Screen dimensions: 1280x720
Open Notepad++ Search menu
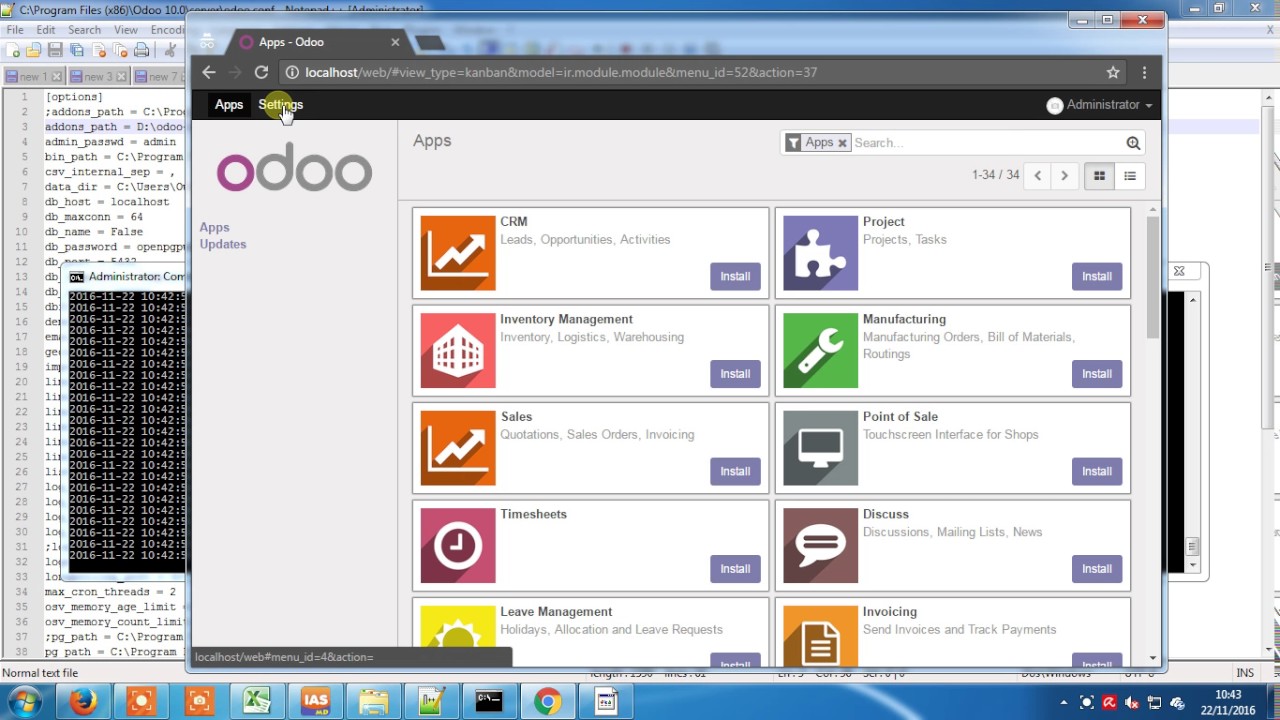coord(84,30)
